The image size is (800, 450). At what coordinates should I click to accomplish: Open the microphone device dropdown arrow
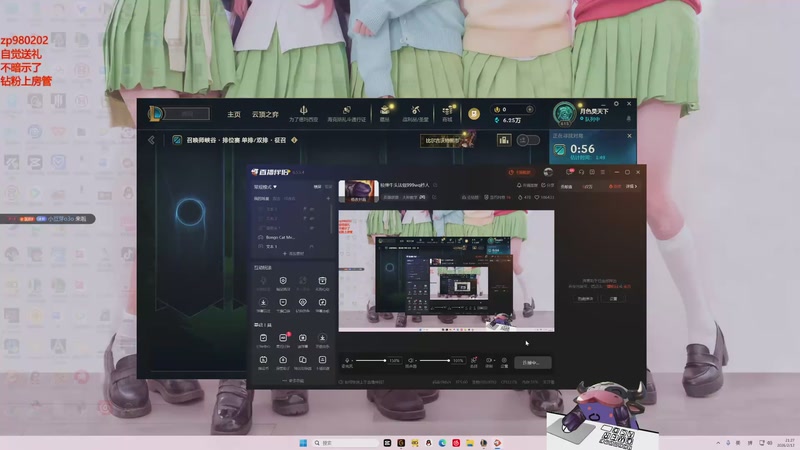pos(352,361)
